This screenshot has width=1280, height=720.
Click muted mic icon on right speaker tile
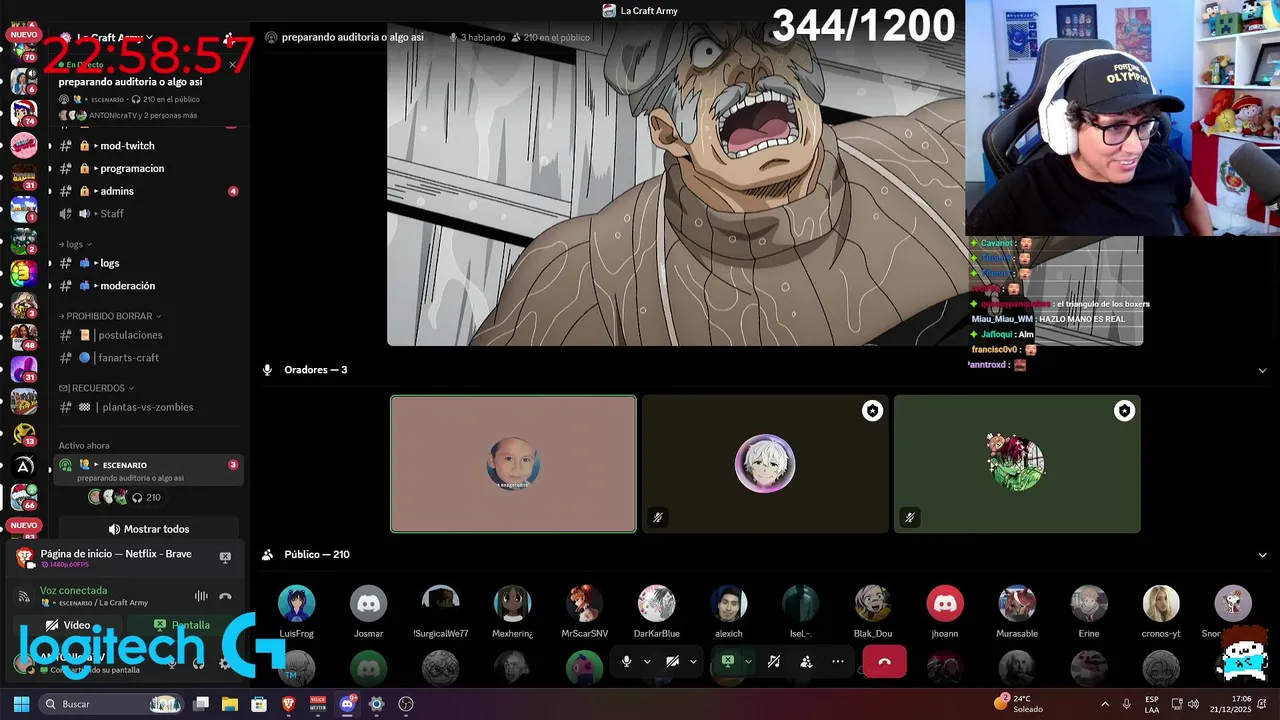point(910,517)
